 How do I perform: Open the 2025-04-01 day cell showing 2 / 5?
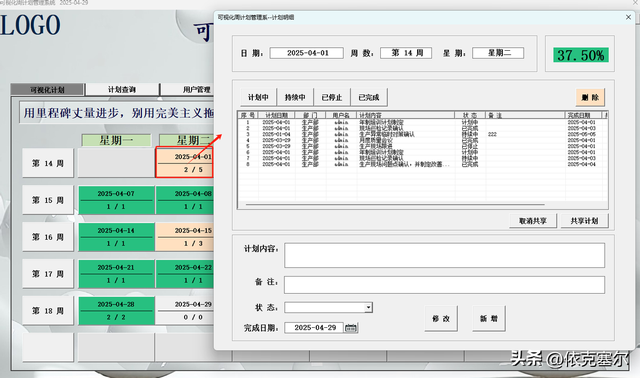184,162
